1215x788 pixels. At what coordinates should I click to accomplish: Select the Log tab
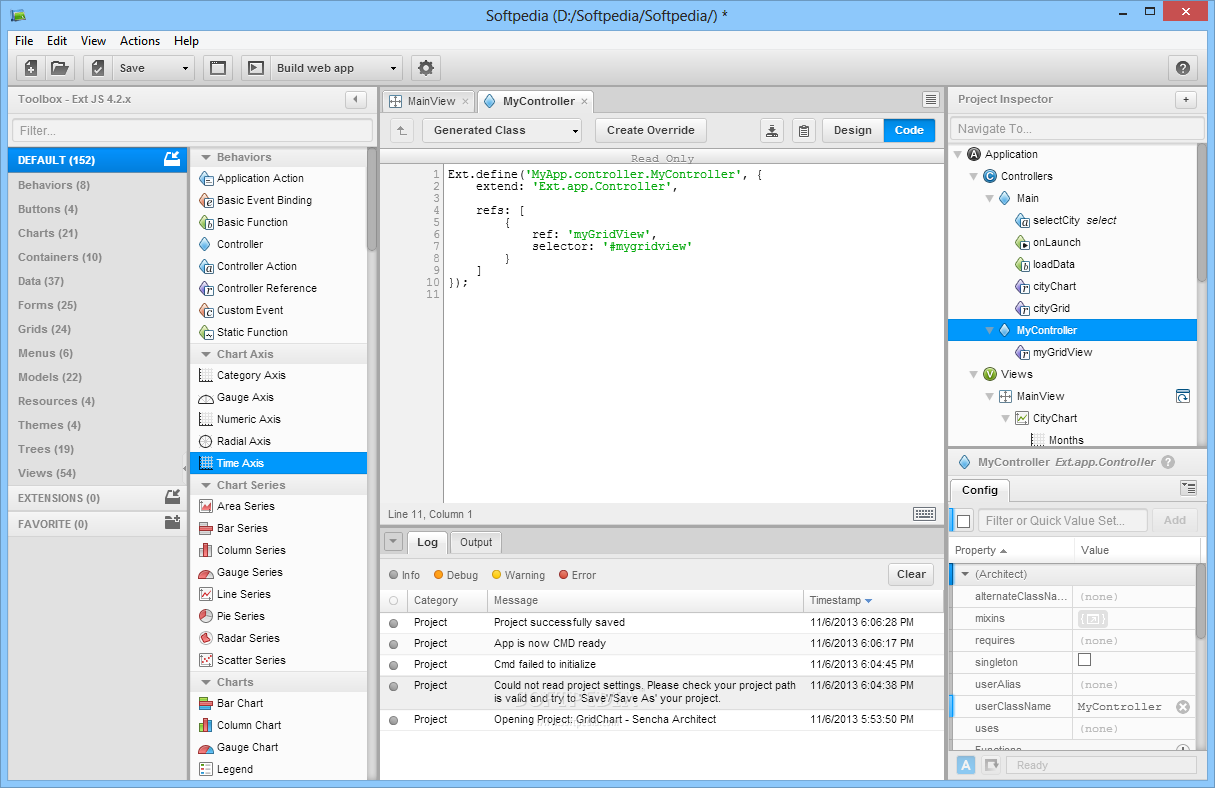click(x=427, y=542)
